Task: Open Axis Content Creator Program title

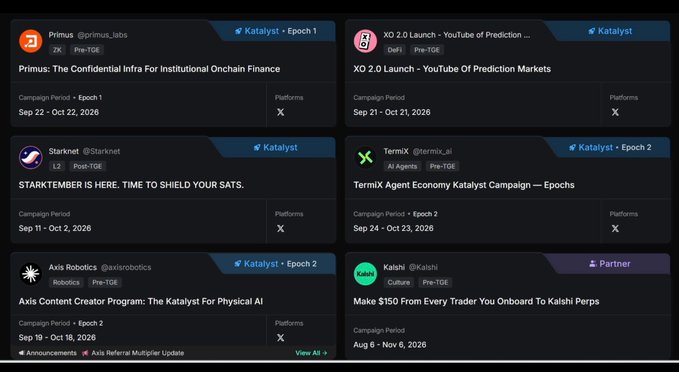Action: click(141, 301)
